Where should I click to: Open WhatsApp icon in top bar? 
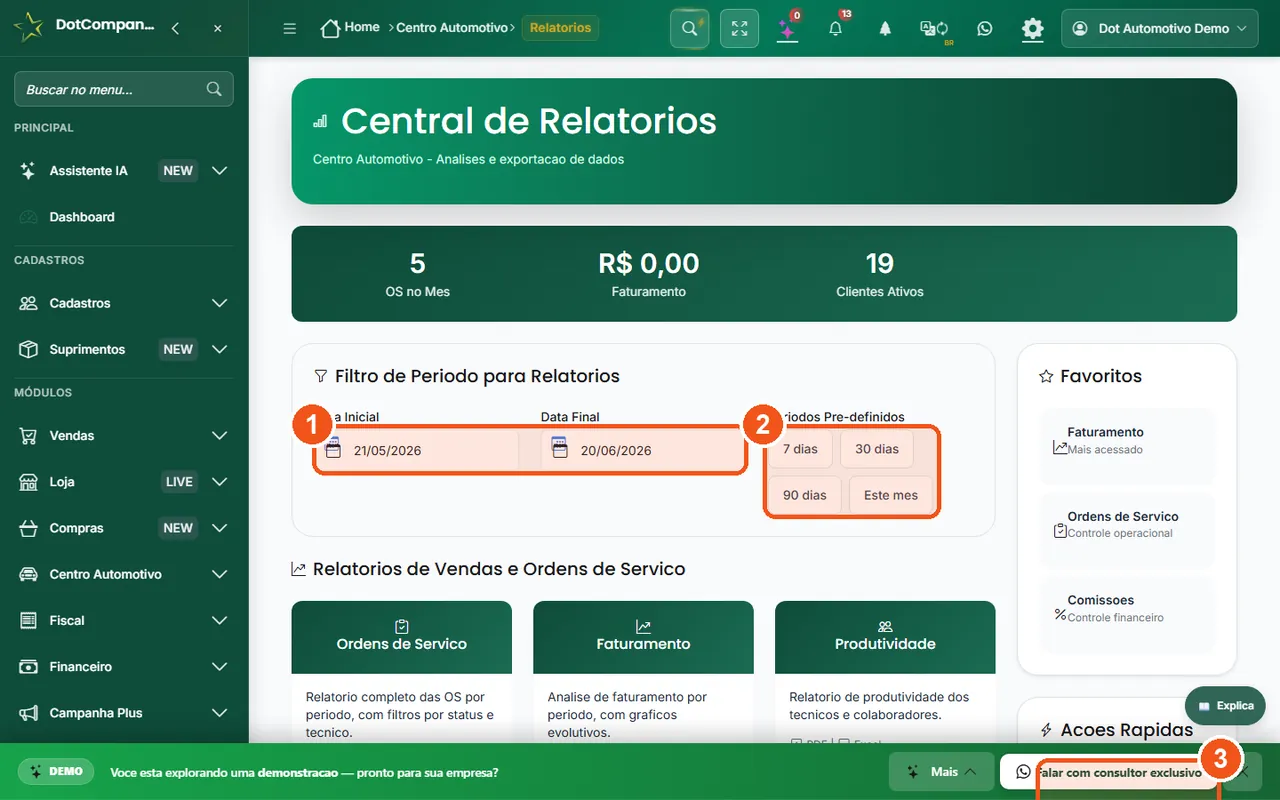click(985, 29)
